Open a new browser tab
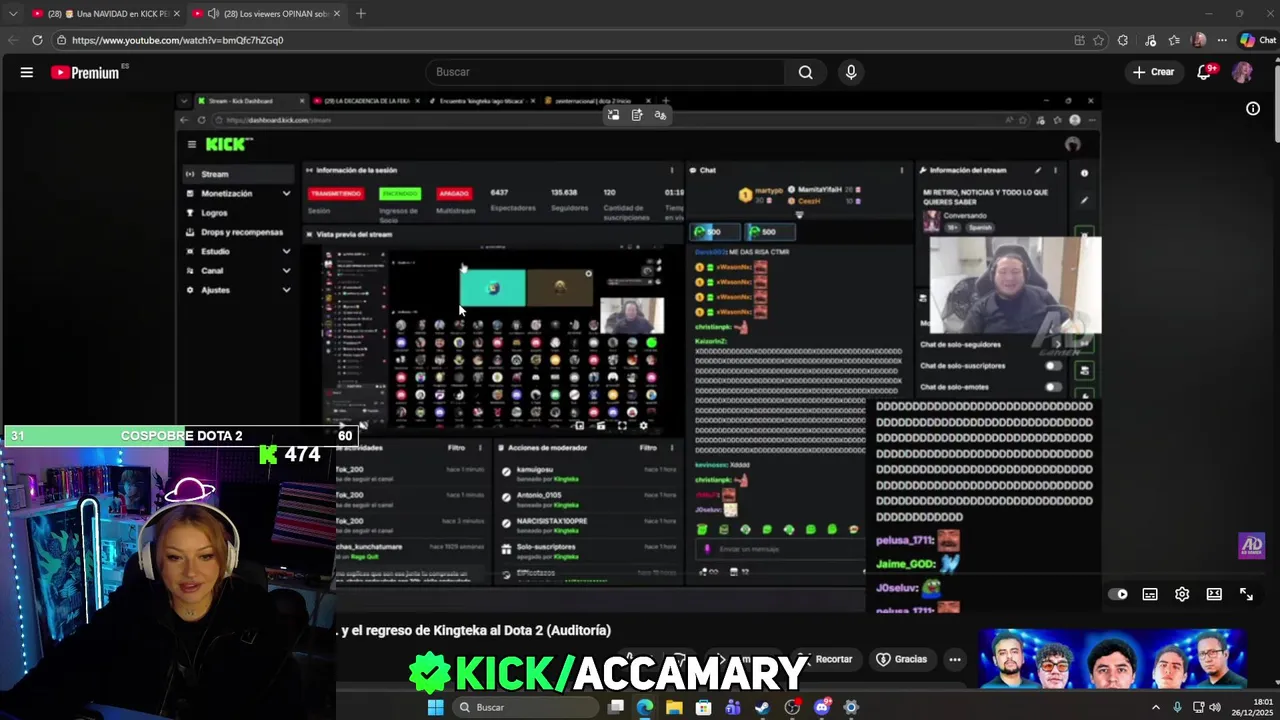The width and height of the screenshot is (1280, 720). tap(361, 14)
